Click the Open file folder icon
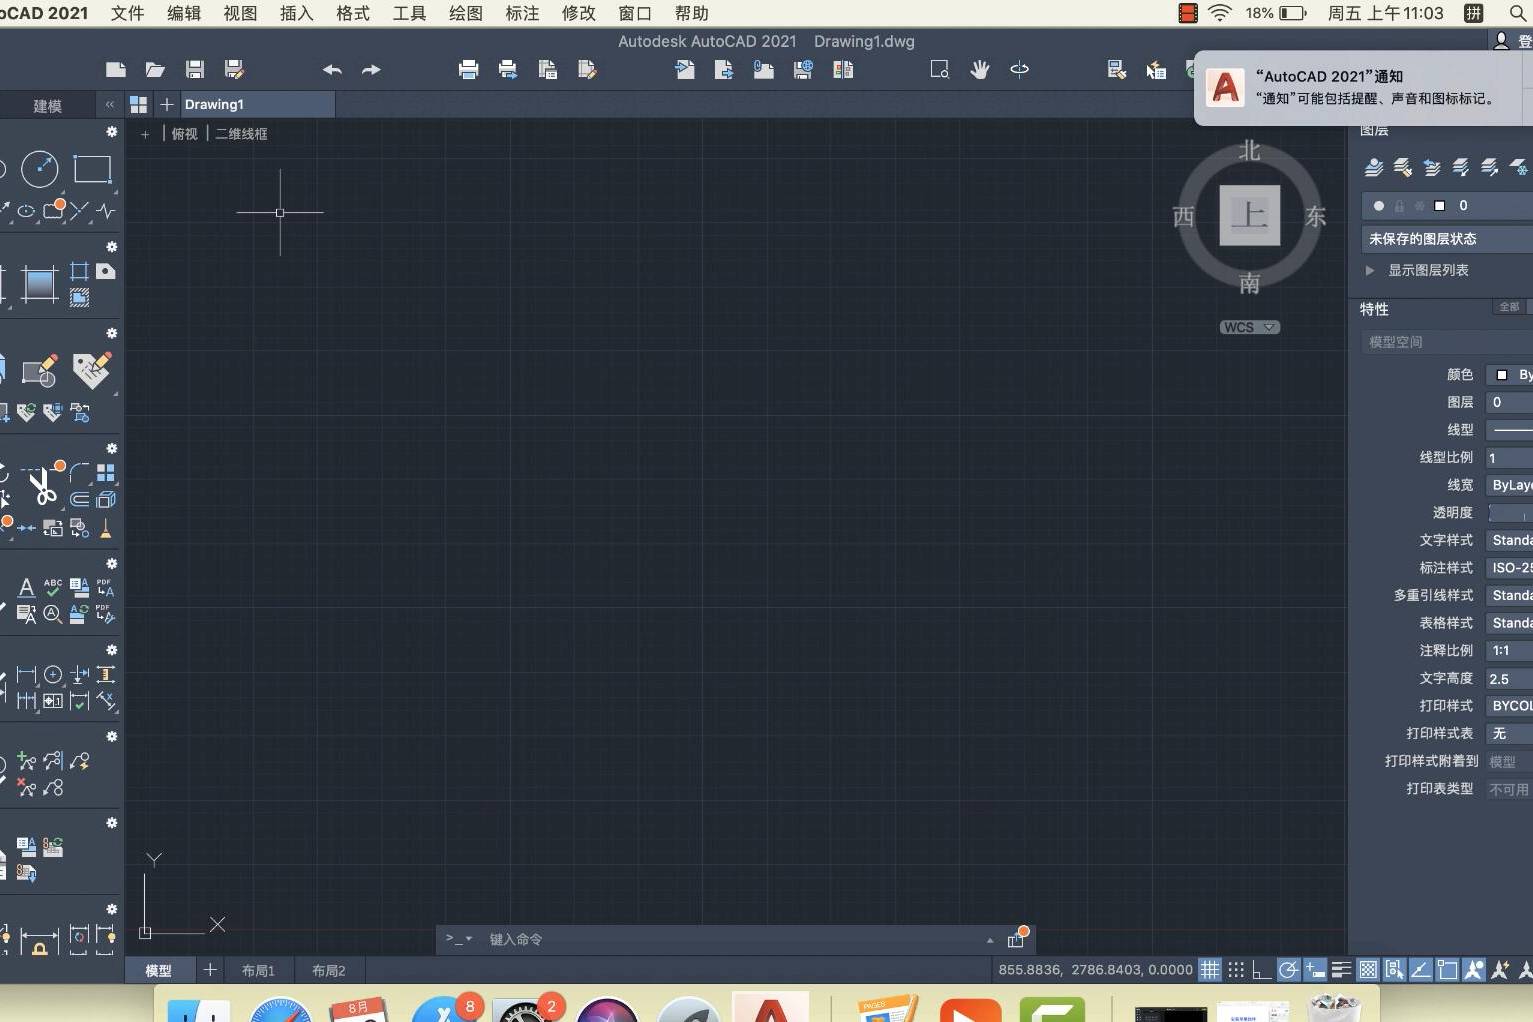The height and width of the screenshot is (1022, 1533). [155, 69]
